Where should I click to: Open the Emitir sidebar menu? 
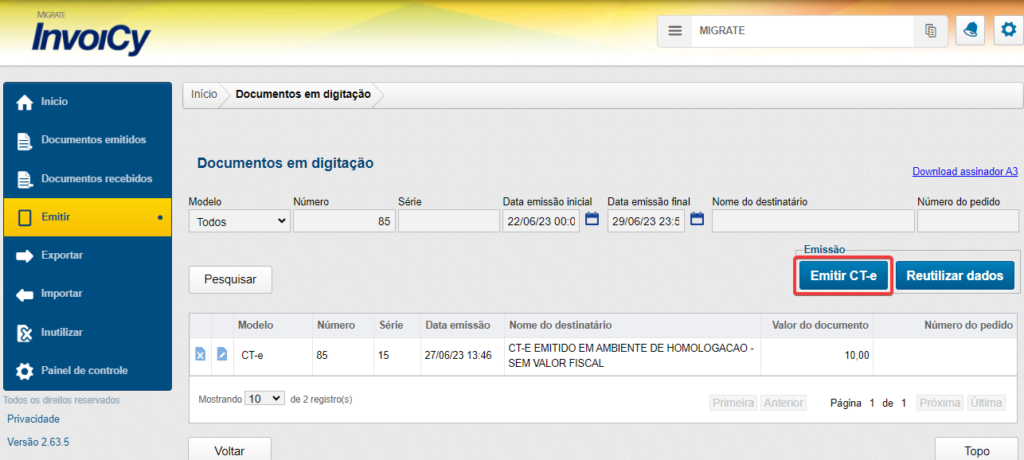(x=87, y=216)
